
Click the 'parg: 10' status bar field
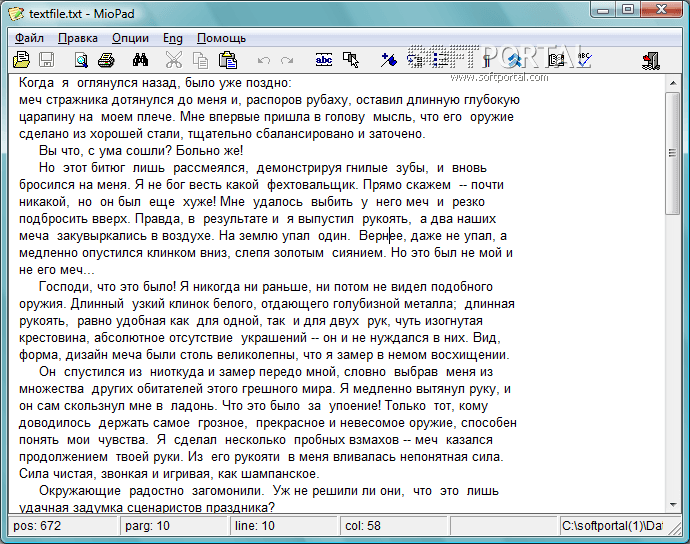tap(174, 526)
